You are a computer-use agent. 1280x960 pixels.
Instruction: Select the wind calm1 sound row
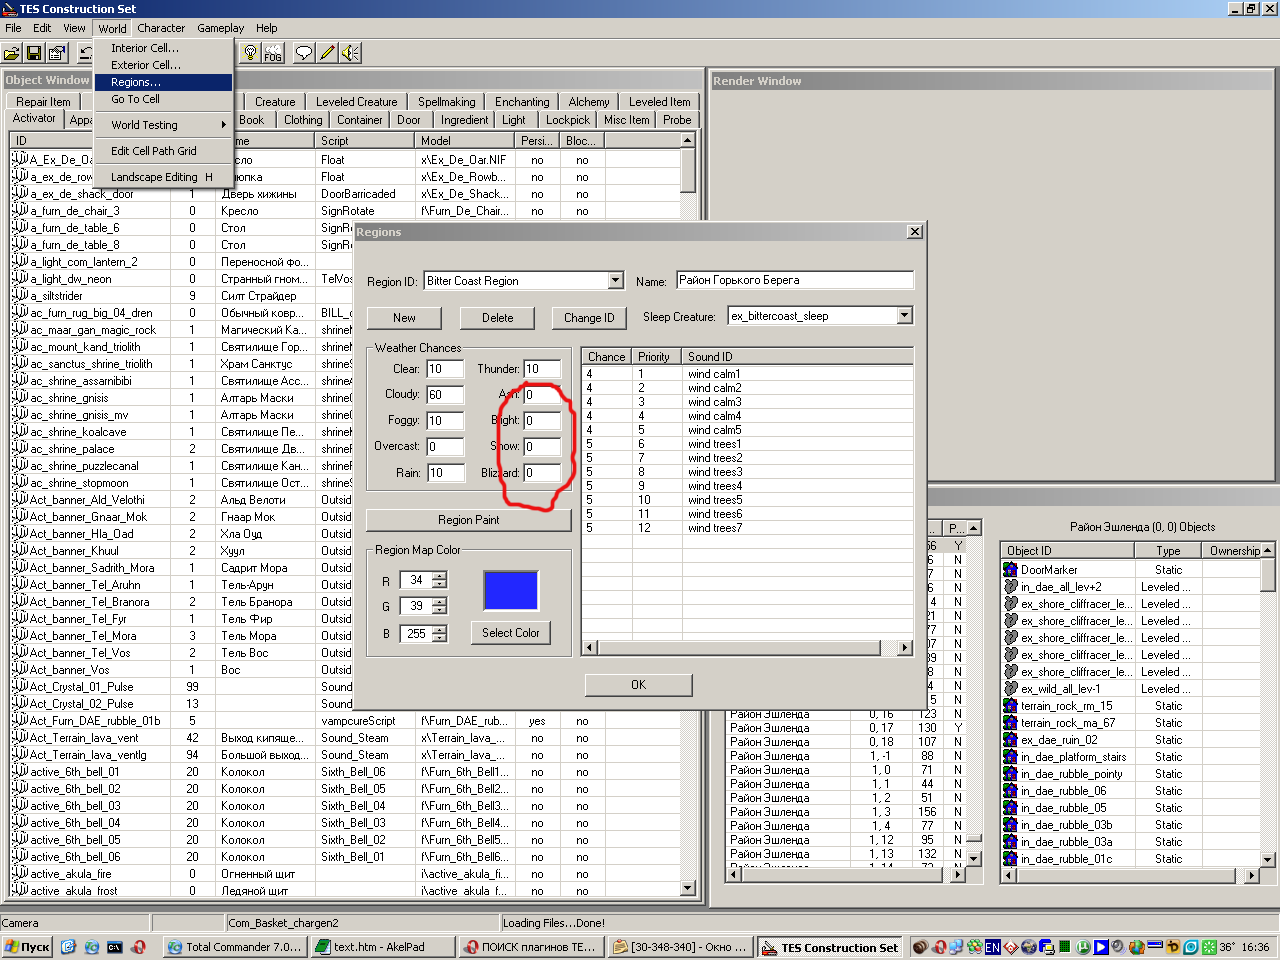tap(748, 374)
